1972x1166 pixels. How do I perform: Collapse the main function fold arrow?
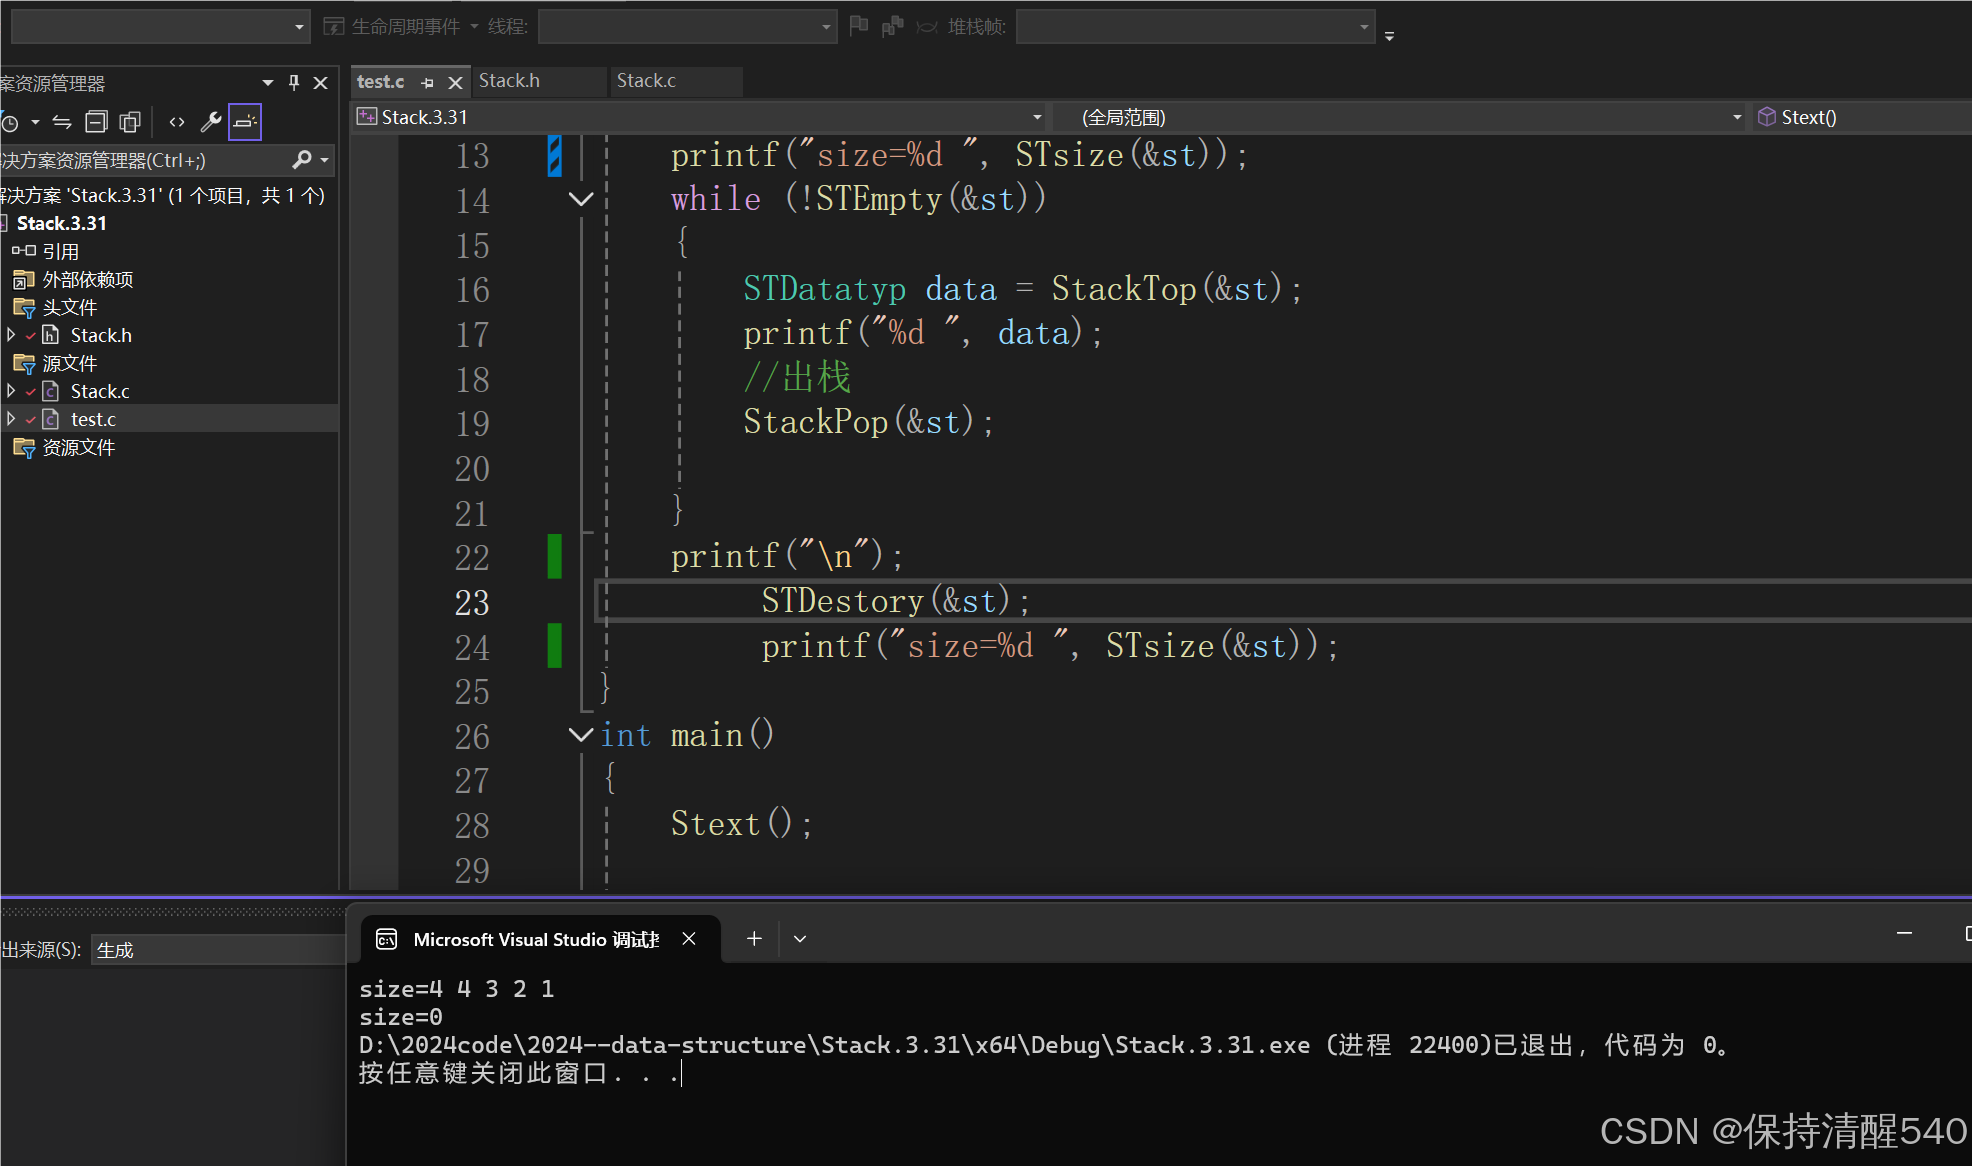click(x=580, y=735)
